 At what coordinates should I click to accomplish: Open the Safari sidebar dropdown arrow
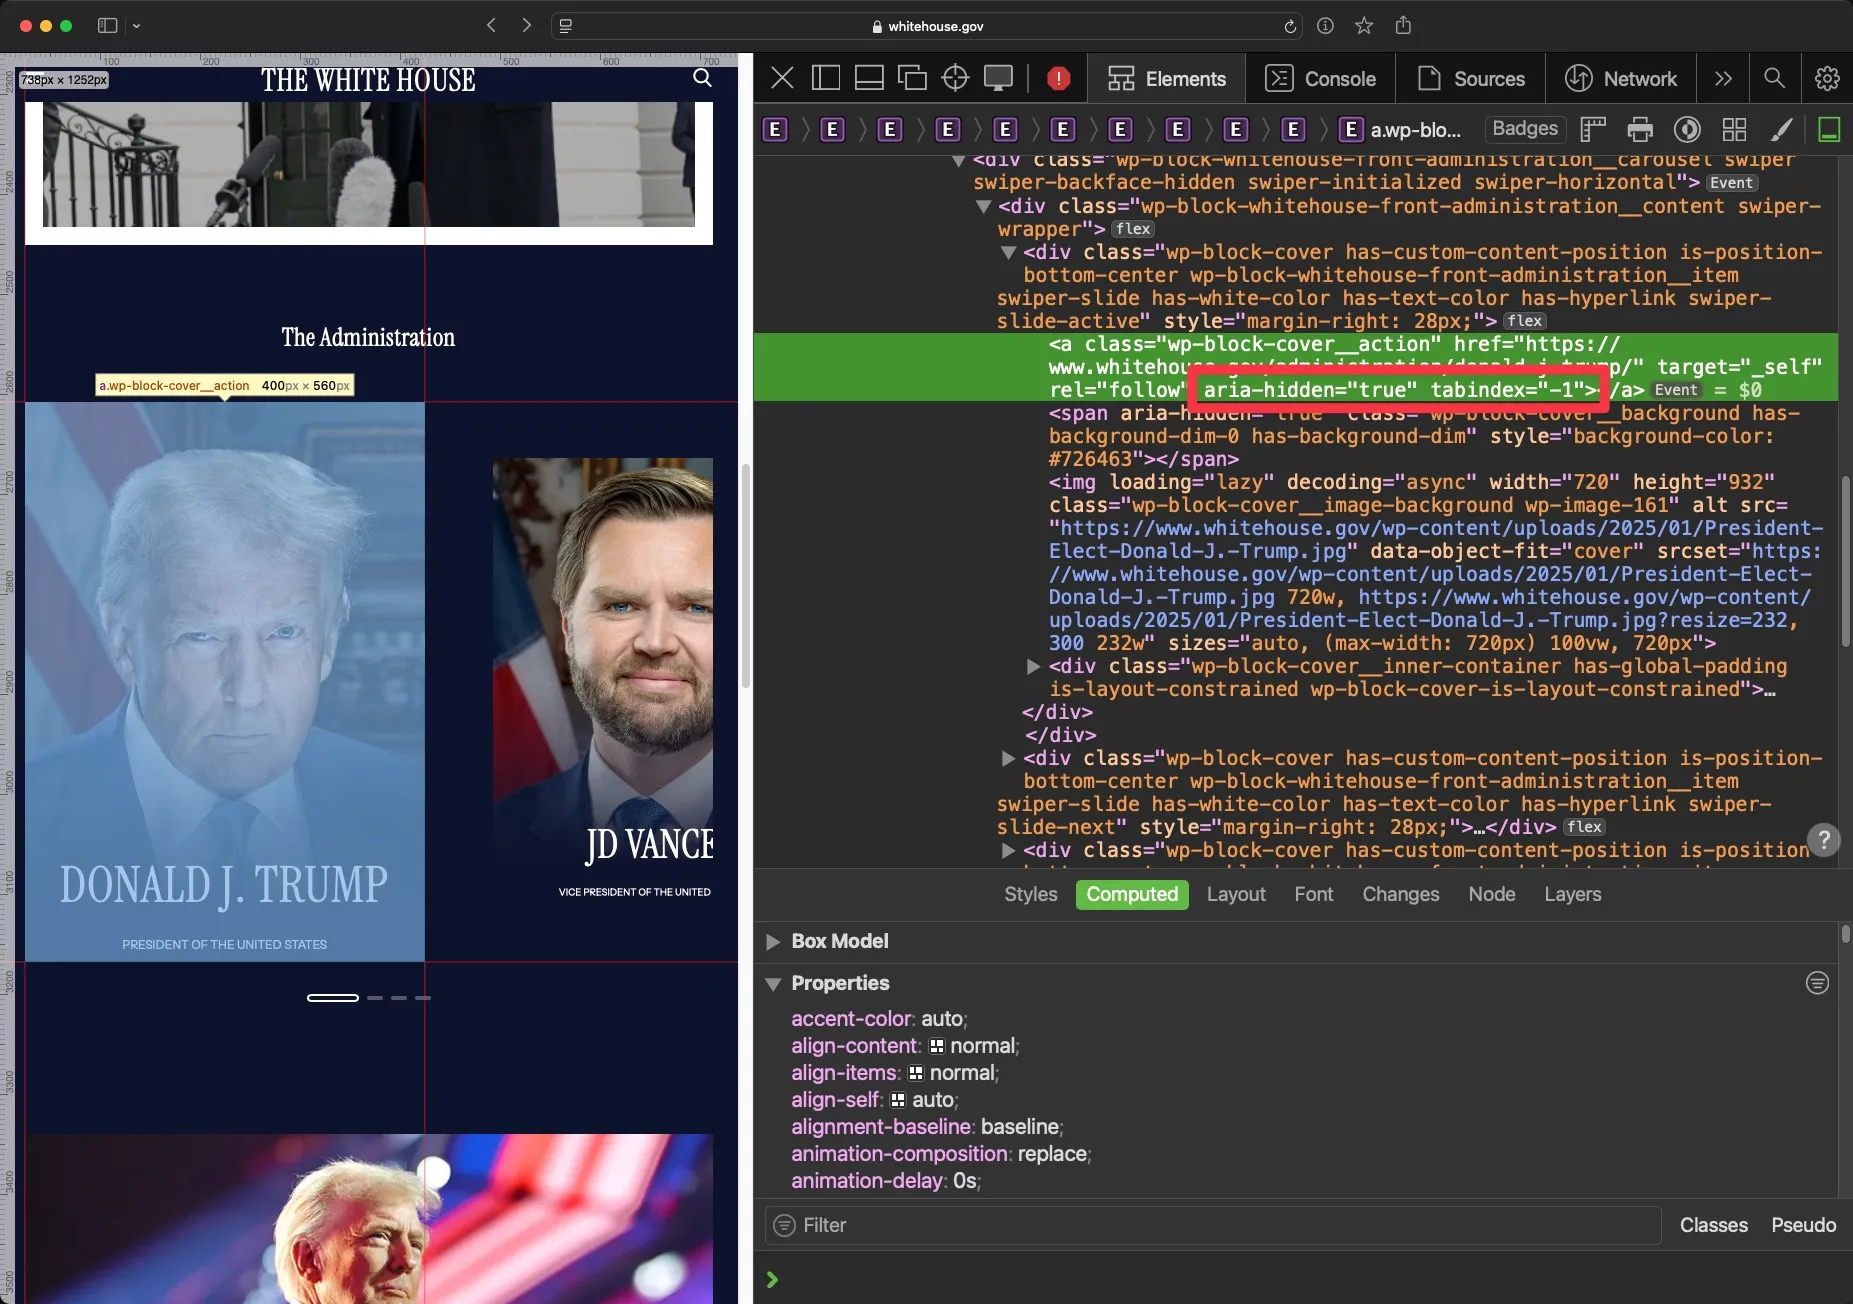pos(136,26)
